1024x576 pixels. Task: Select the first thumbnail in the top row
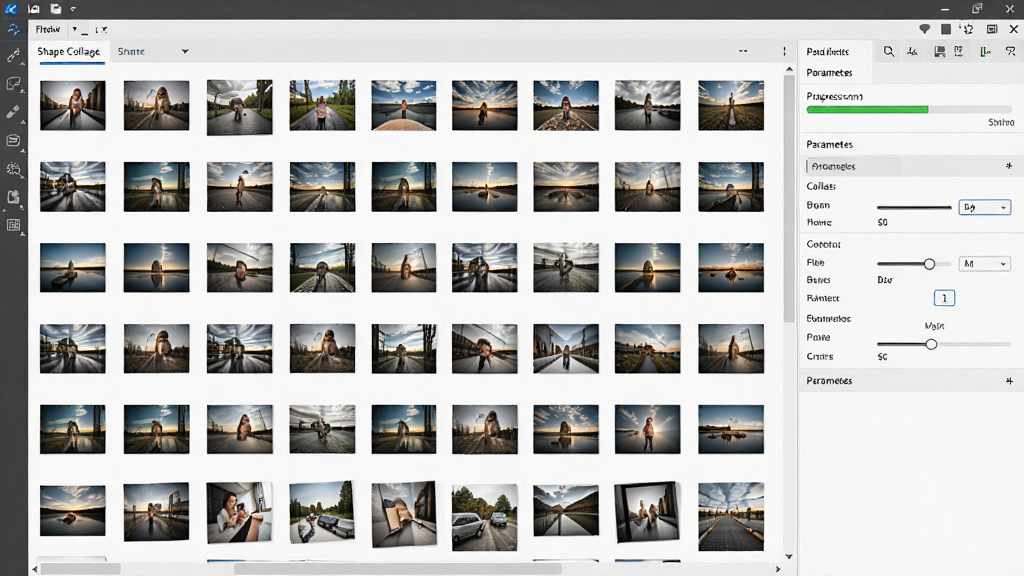72,105
